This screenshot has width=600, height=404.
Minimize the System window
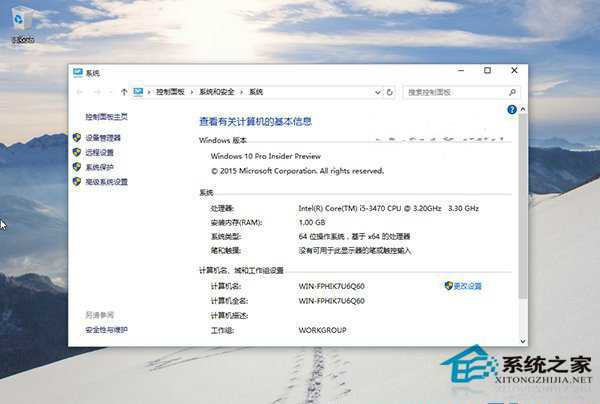point(461,70)
